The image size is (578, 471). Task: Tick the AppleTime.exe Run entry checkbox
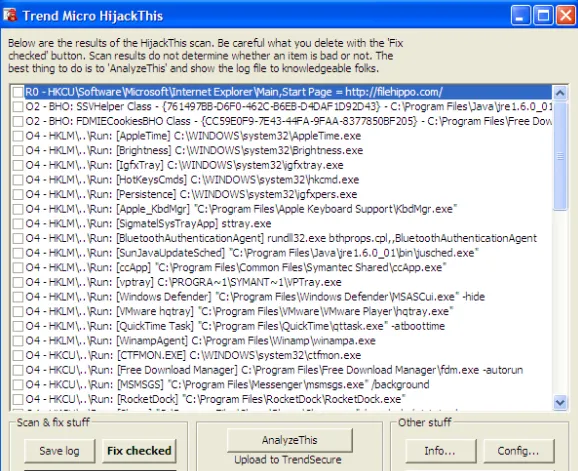pyautogui.click(x=18, y=136)
